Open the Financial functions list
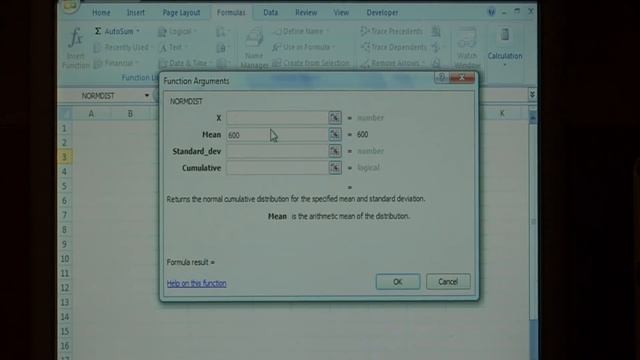The height and width of the screenshot is (360, 640). (116, 63)
